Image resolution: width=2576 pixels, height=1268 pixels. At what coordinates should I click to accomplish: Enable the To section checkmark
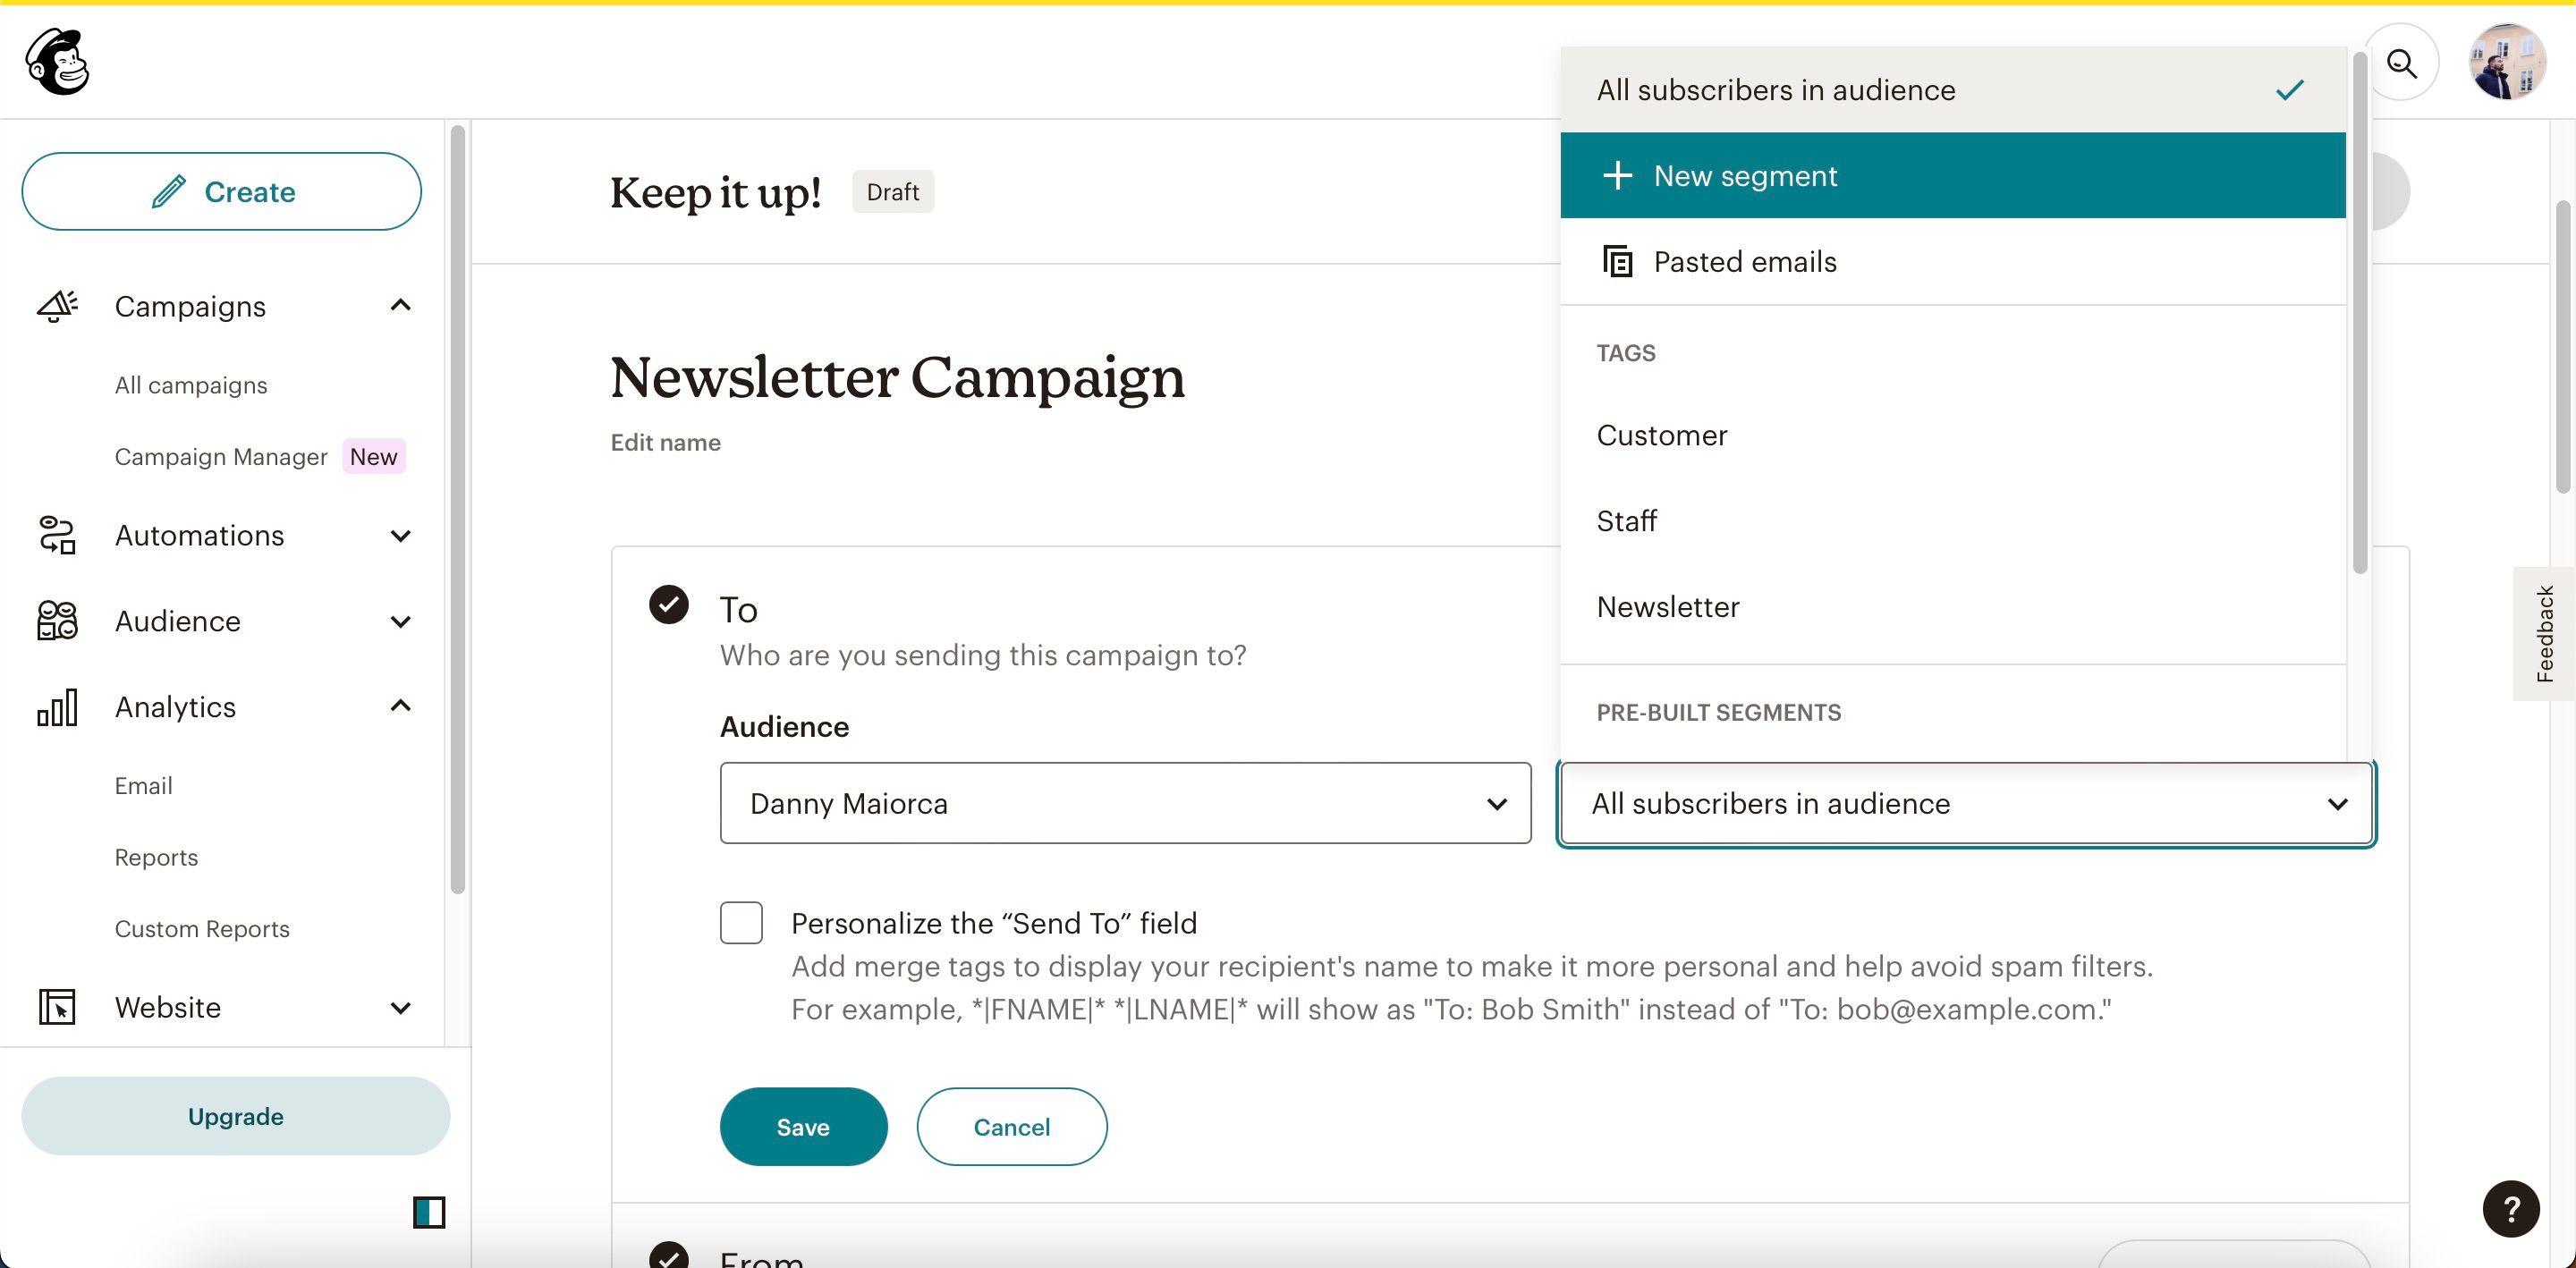pos(669,604)
